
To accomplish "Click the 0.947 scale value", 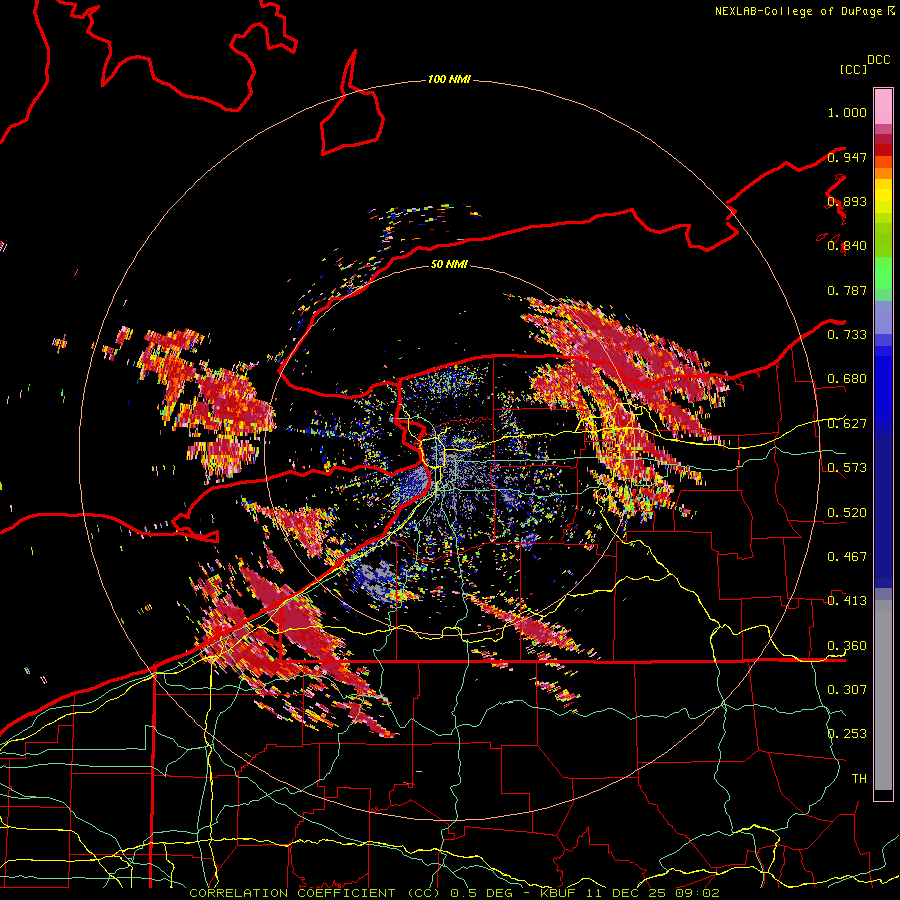I will 847,157.
